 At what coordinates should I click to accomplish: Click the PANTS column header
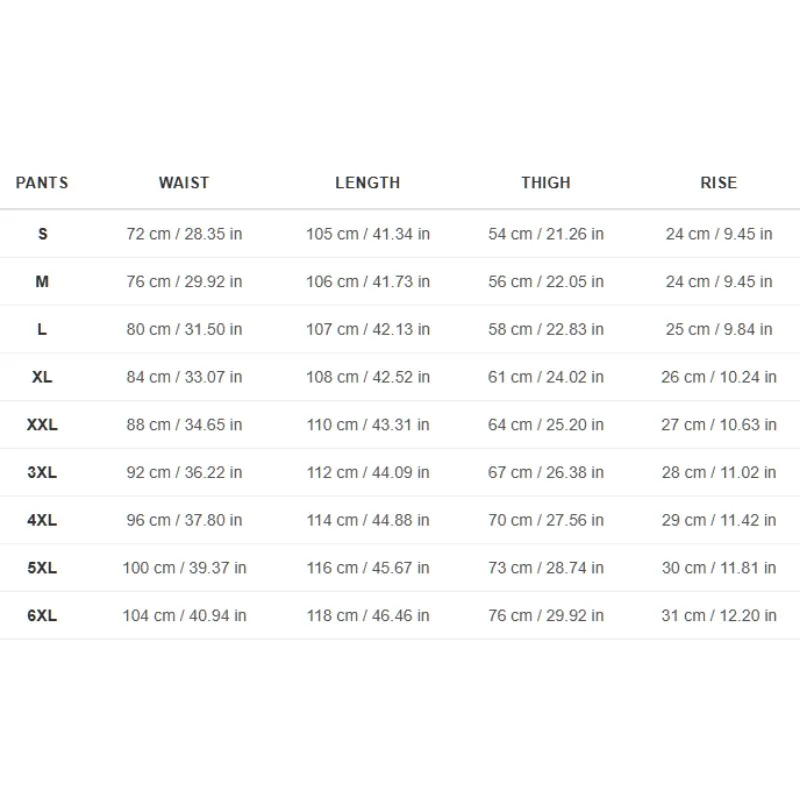(42, 183)
